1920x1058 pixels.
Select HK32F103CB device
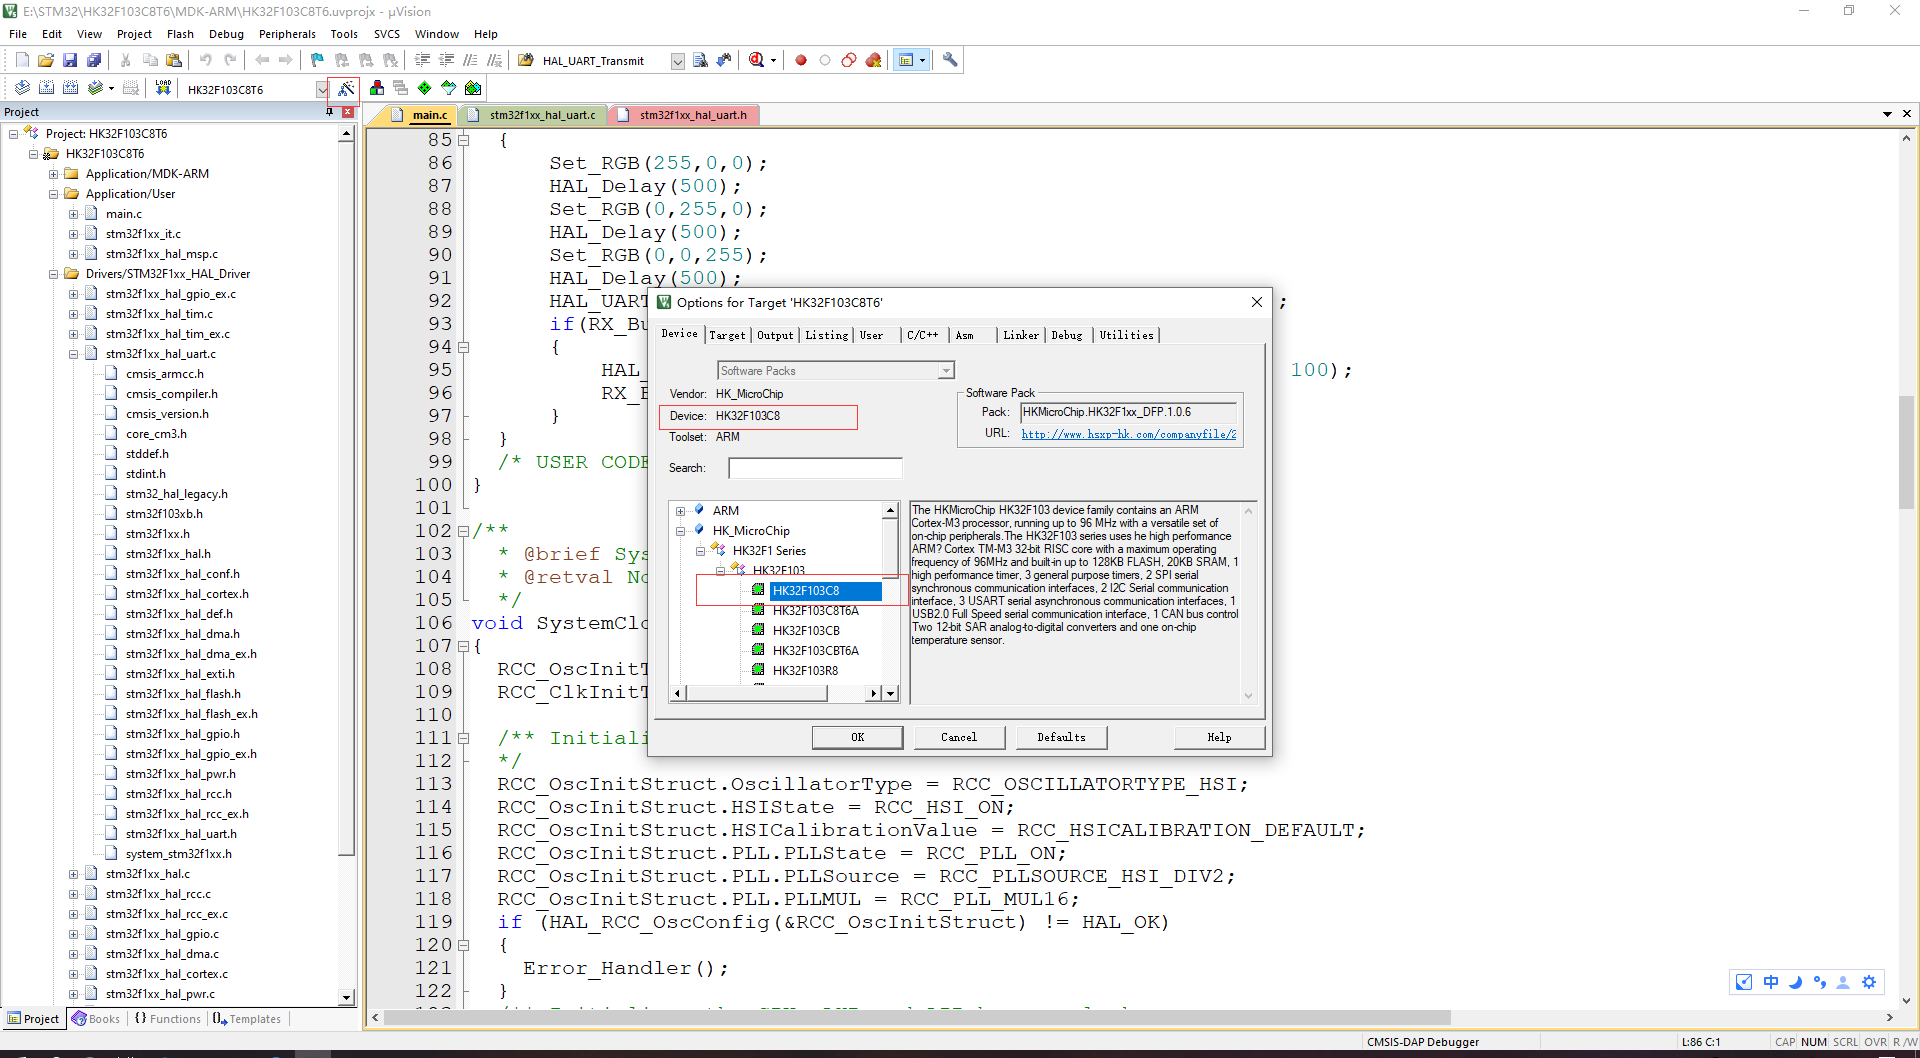[x=806, y=631]
